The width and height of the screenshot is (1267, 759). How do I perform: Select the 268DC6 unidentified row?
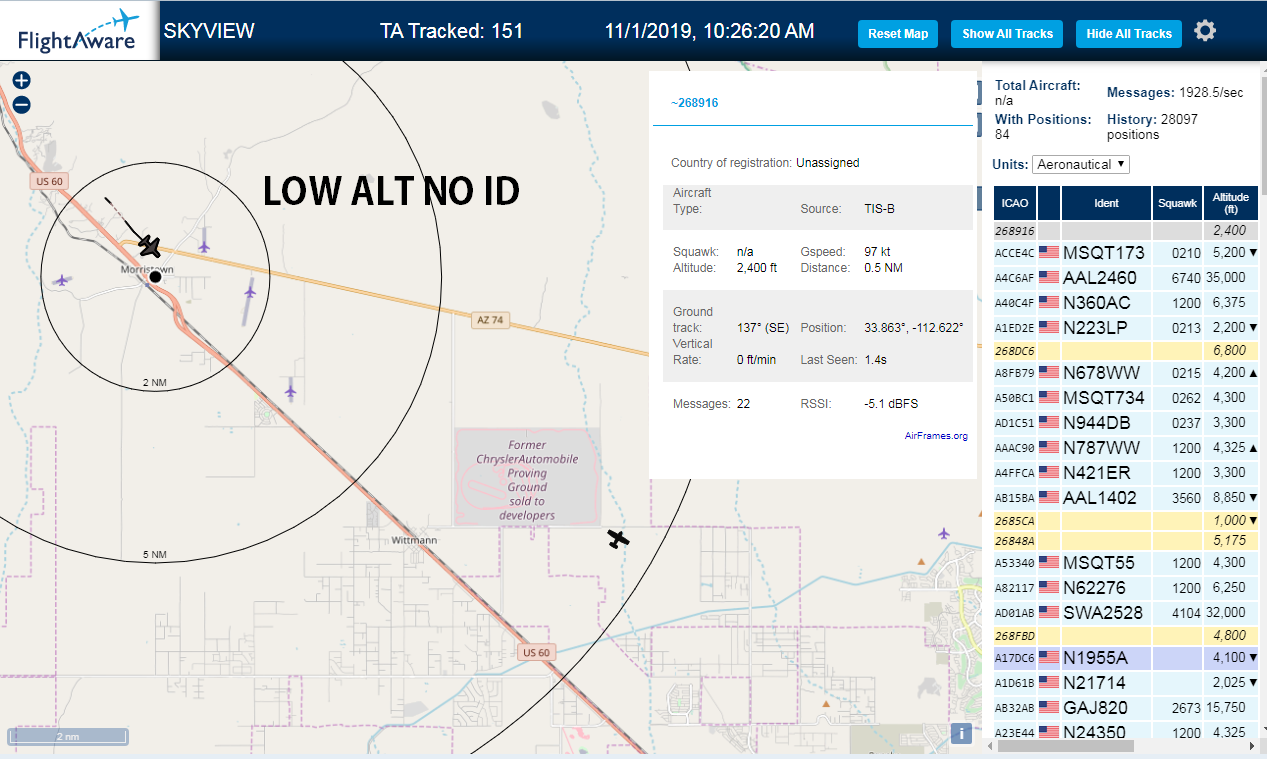click(x=1126, y=350)
